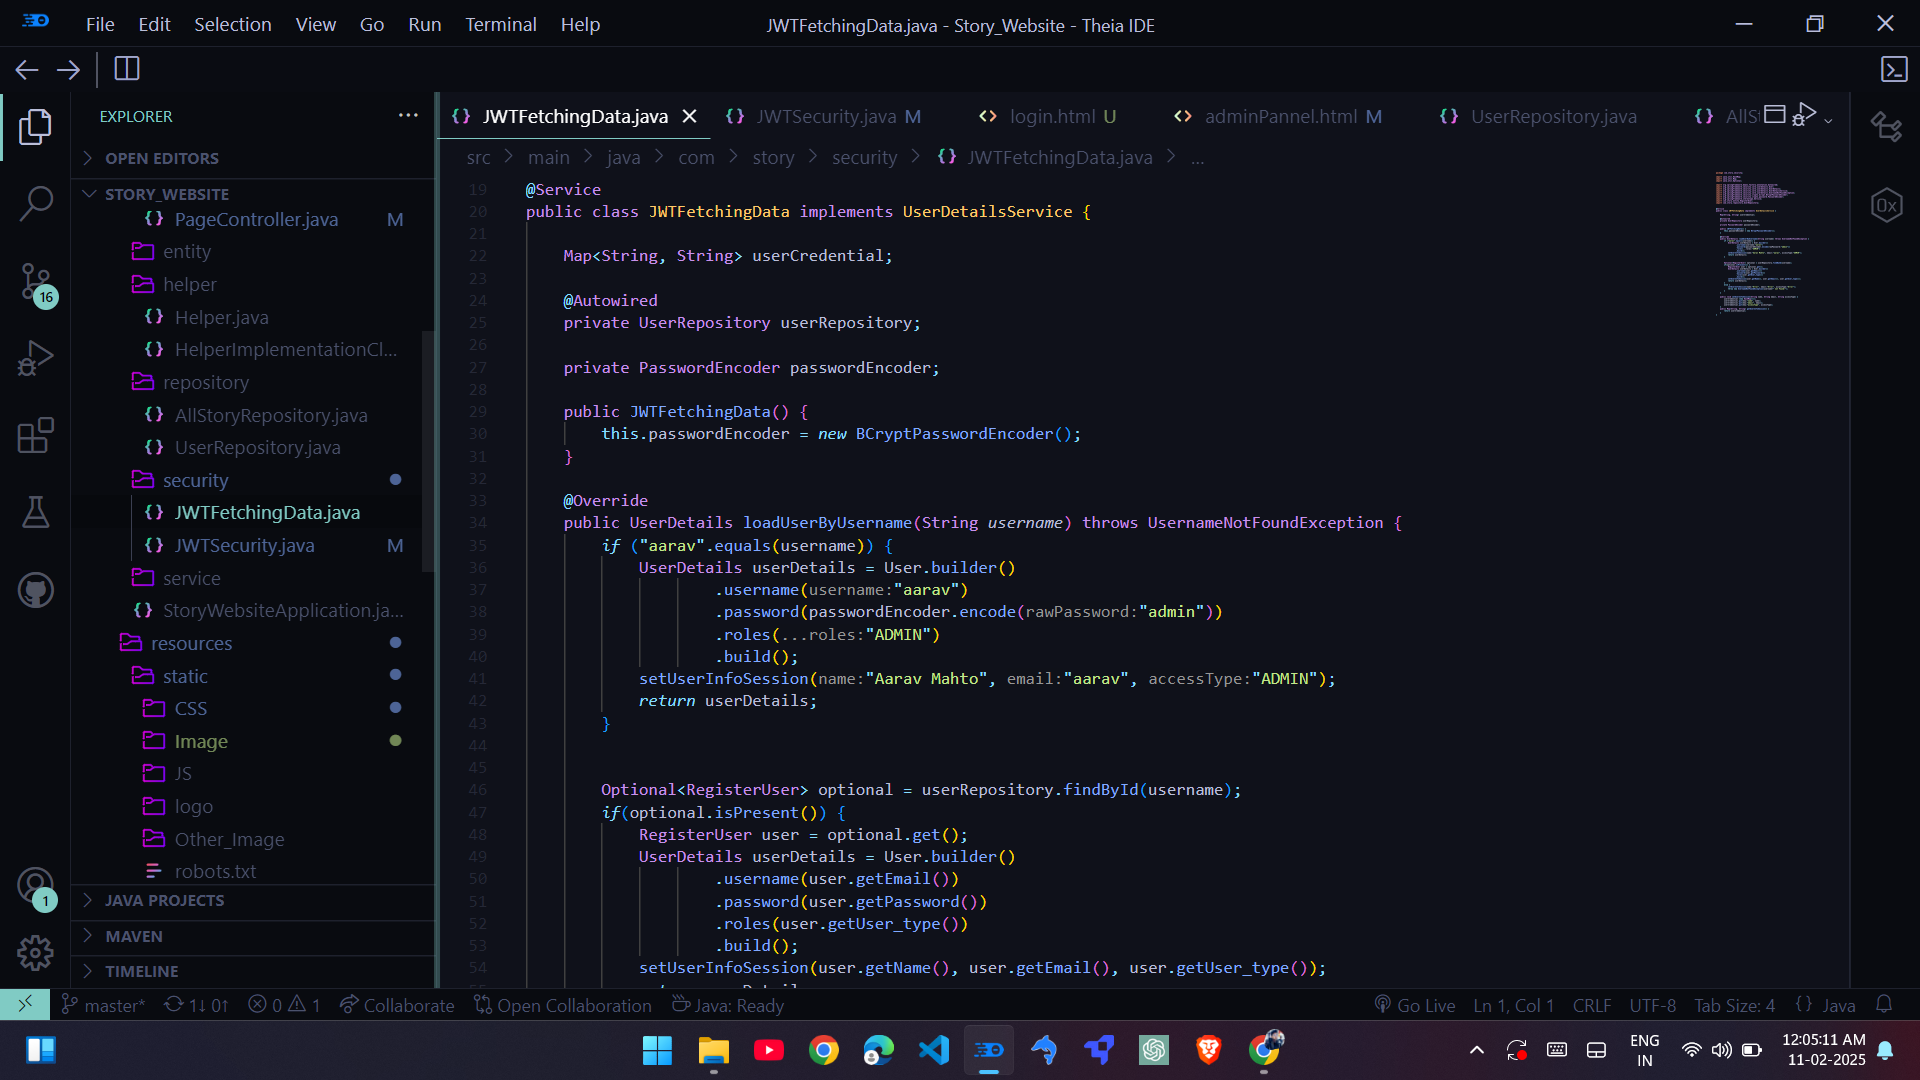Collapse the STORY_WEBSITE tree
This screenshot has height=1080, width=1920.
[167, 194]
